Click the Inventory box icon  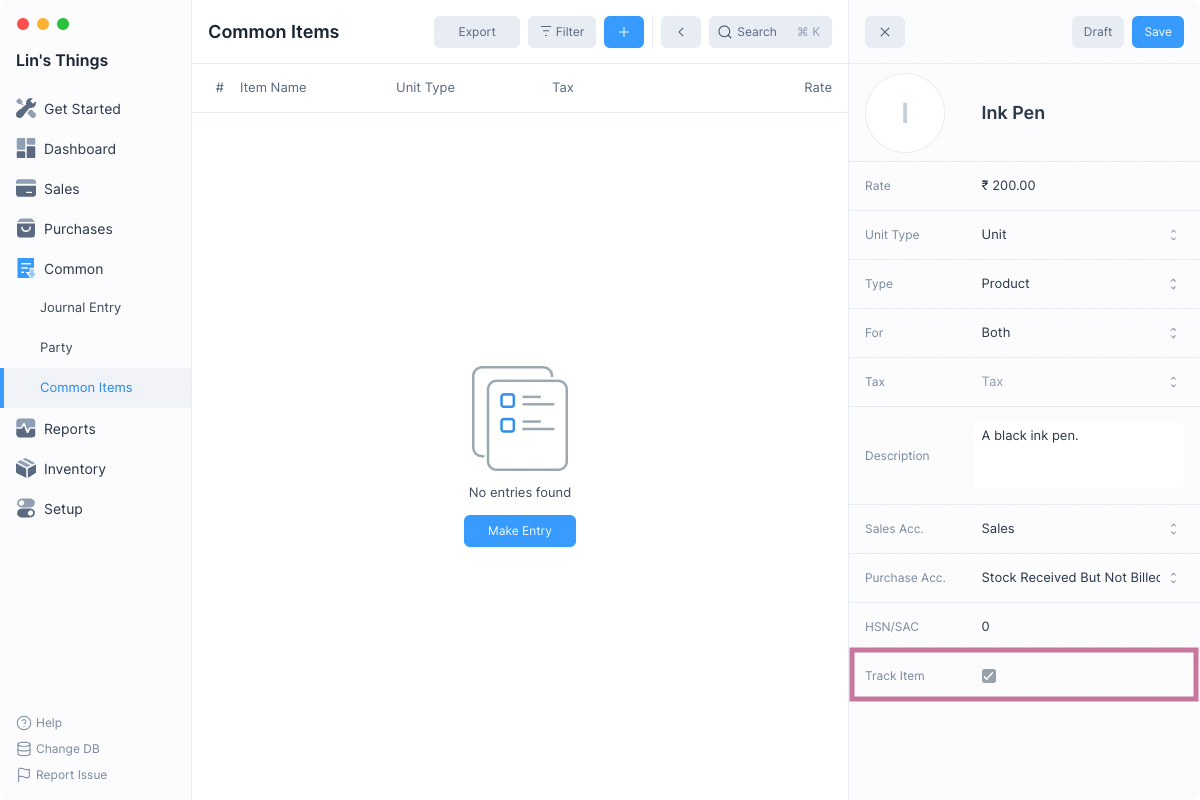(x=26, y=469)
